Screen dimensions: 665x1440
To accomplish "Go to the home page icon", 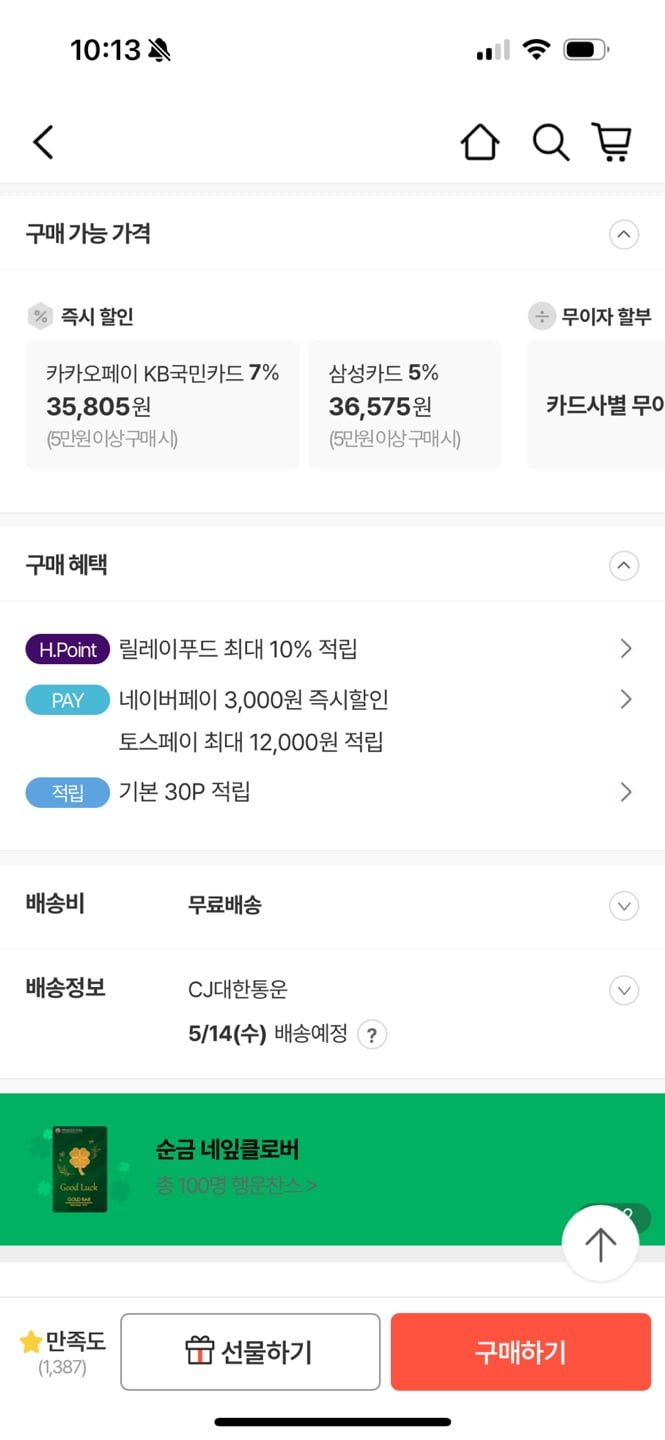I will tap(480, 143).
